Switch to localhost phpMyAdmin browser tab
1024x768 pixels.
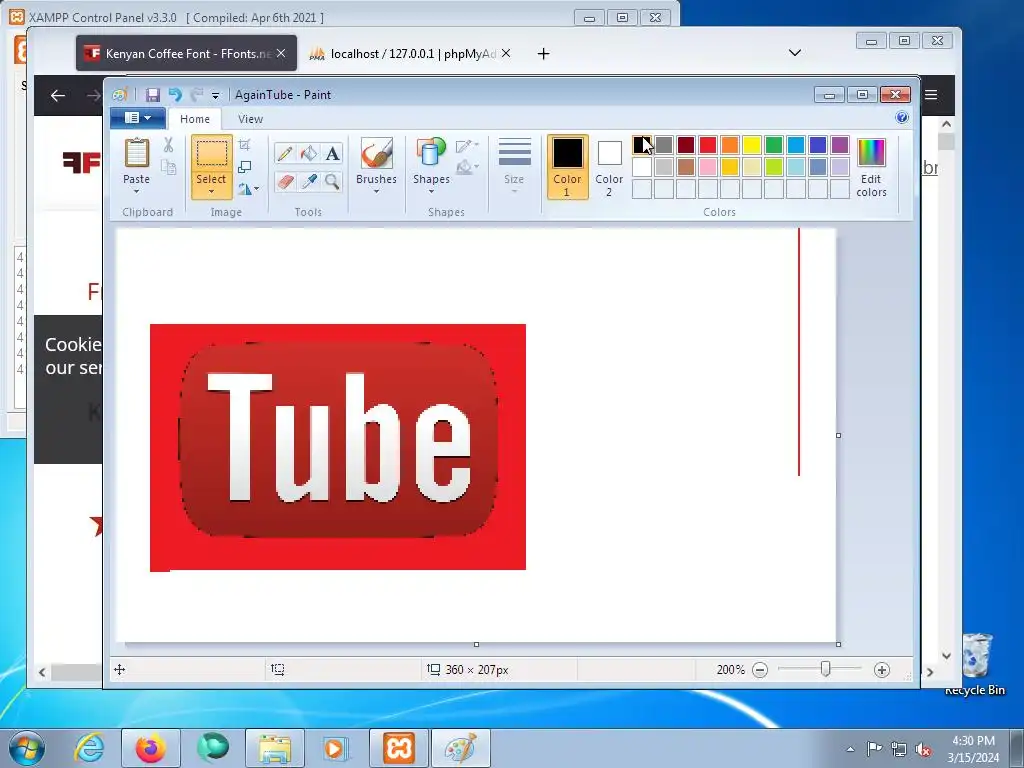tap(413, 54)
